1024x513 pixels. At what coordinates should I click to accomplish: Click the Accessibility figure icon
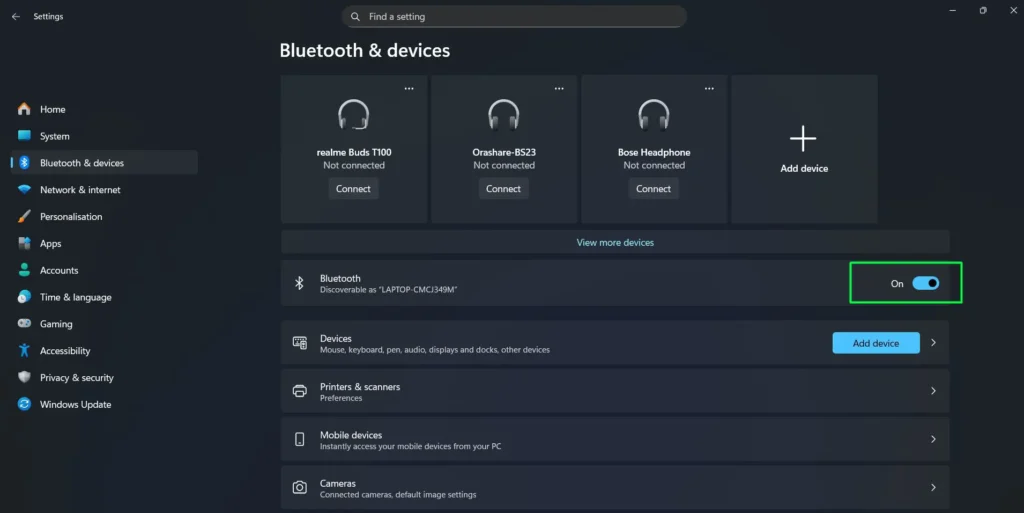[x=24, y=350]
